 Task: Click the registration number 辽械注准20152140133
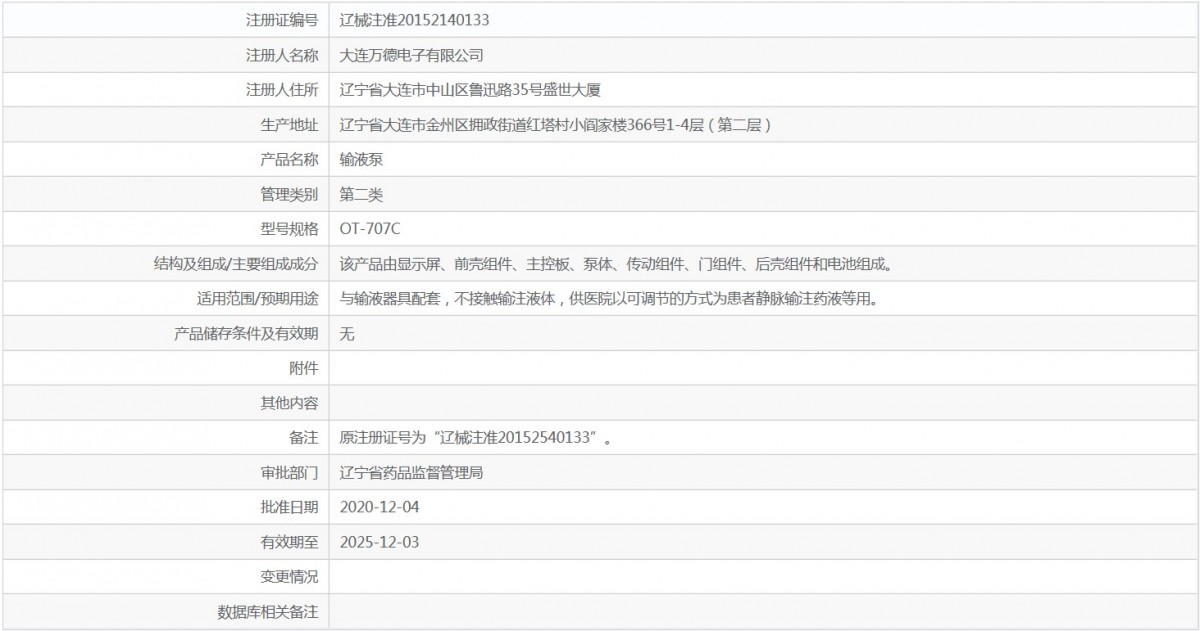tap(414, 20)
